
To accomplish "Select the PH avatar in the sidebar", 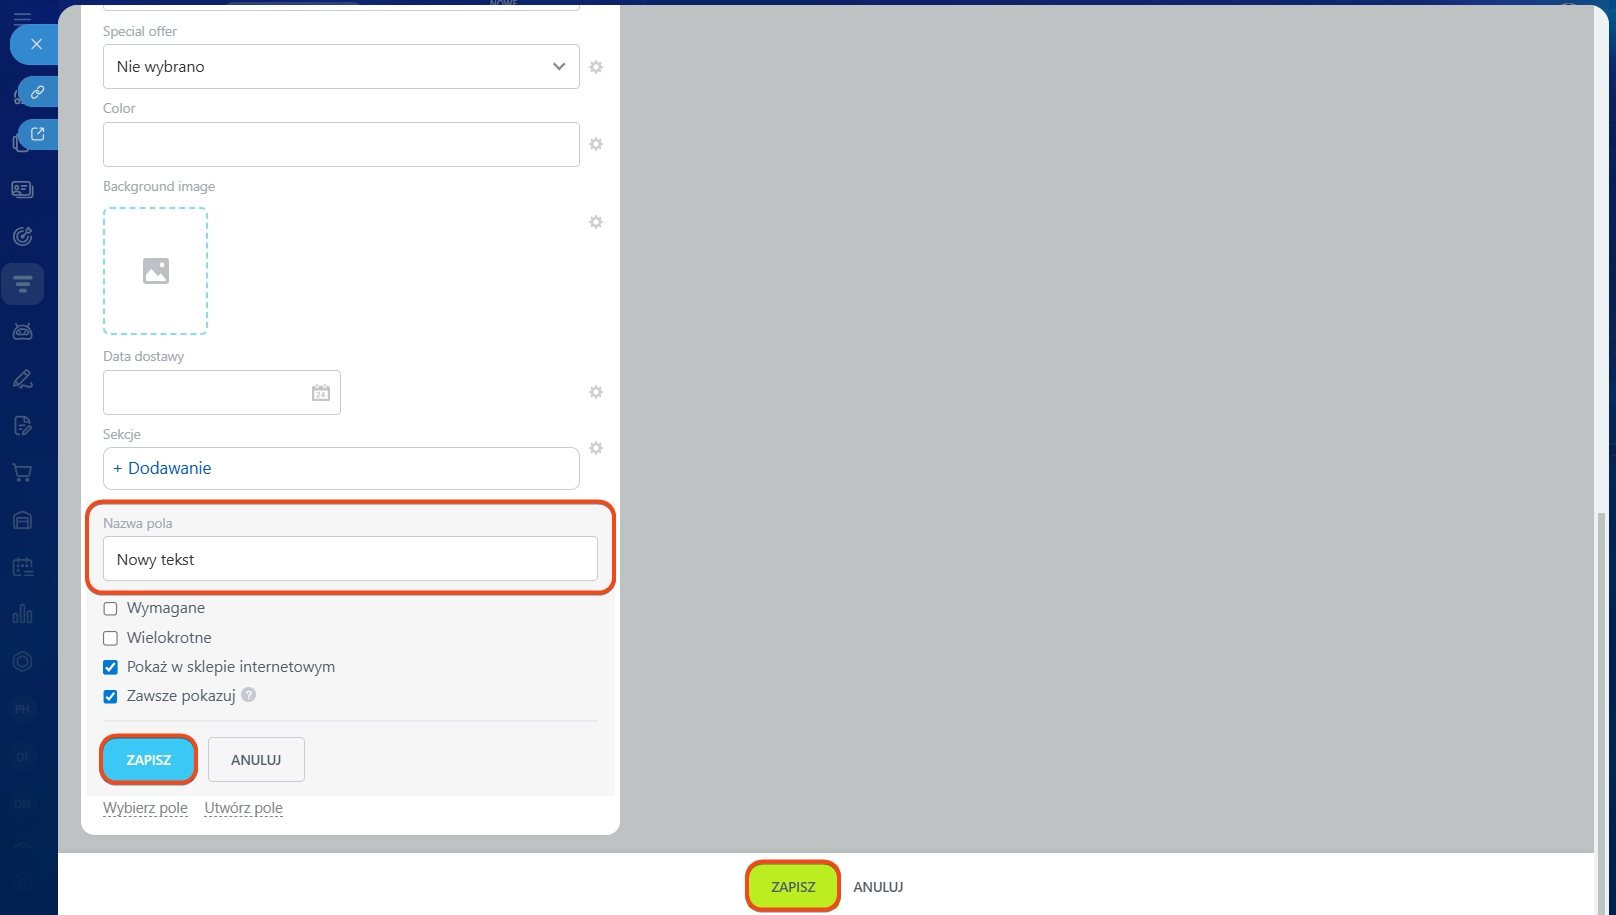I will 22,709.
